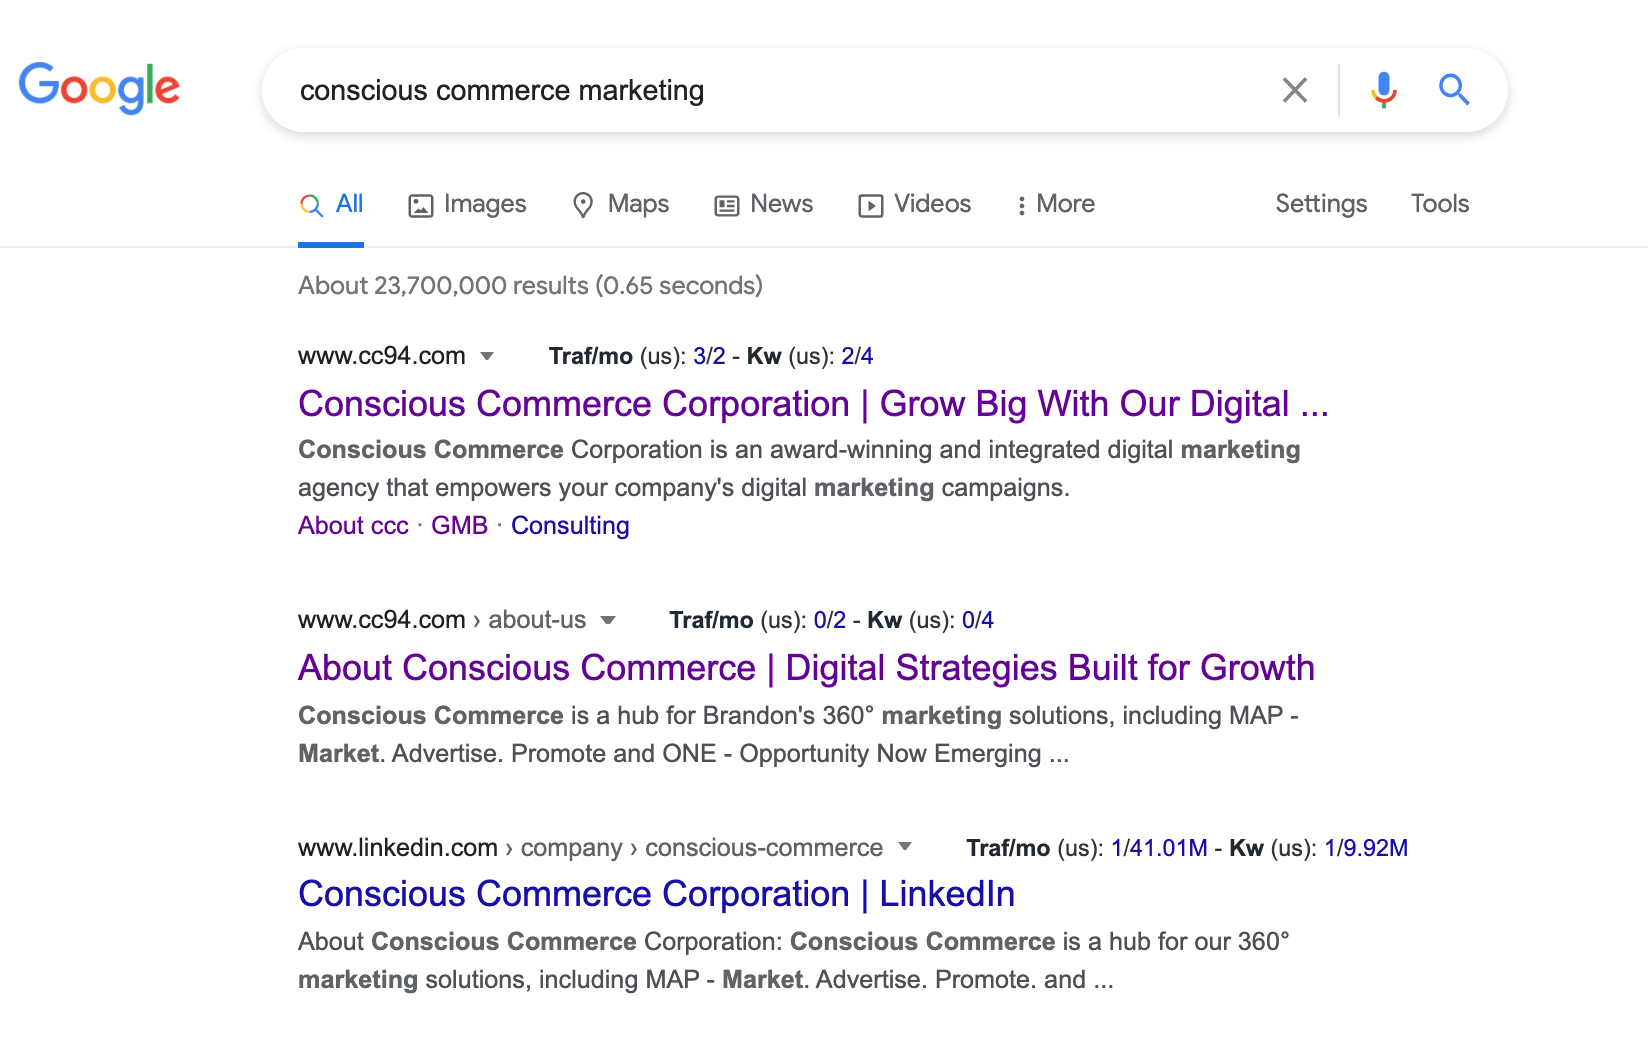Open Settings in the search bar
This screenshot has width=1648, height=1042.
coord(1321,204)
